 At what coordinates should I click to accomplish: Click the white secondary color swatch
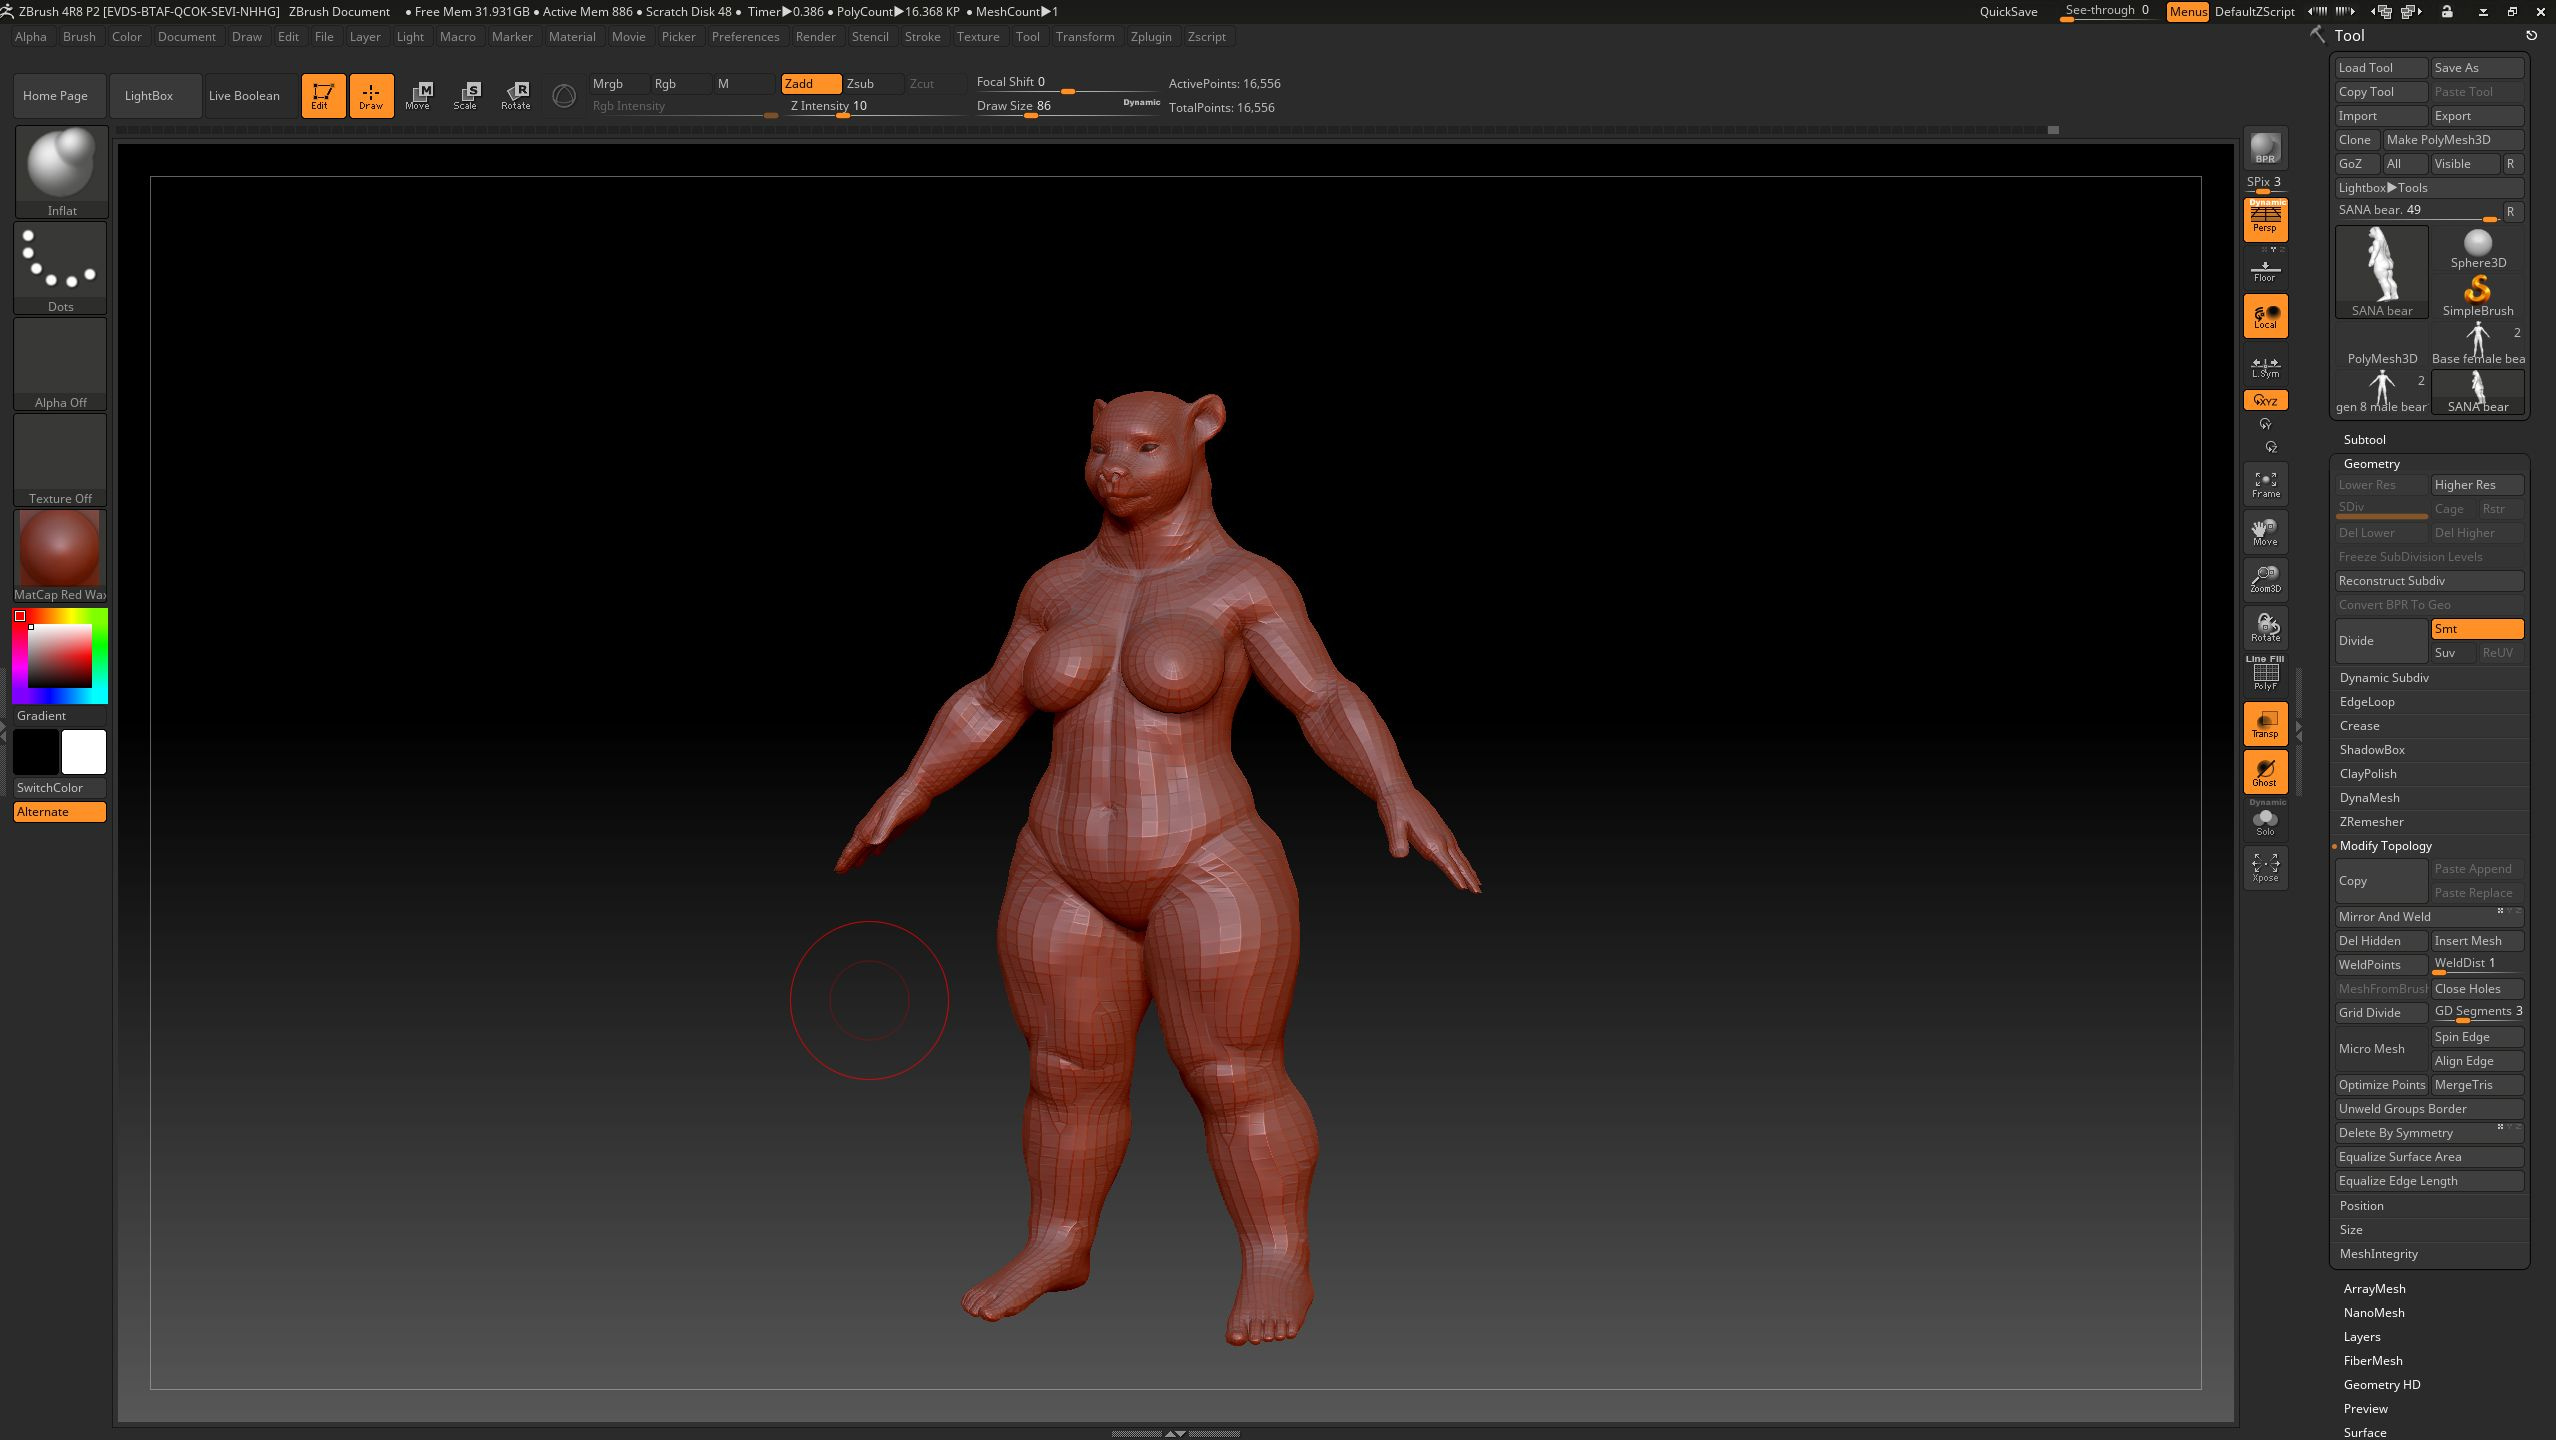(83, 752)
